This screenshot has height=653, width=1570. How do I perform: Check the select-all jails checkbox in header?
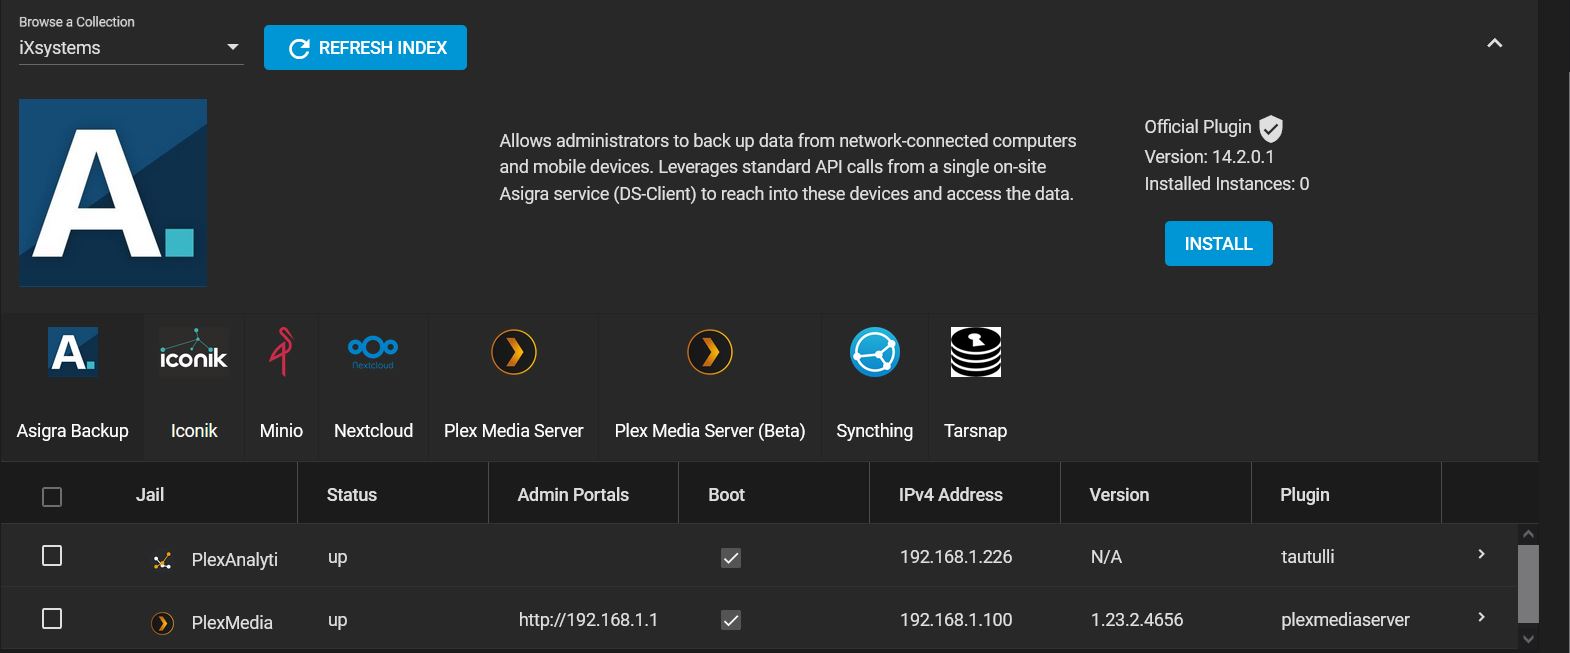click(x=52, y=496)
